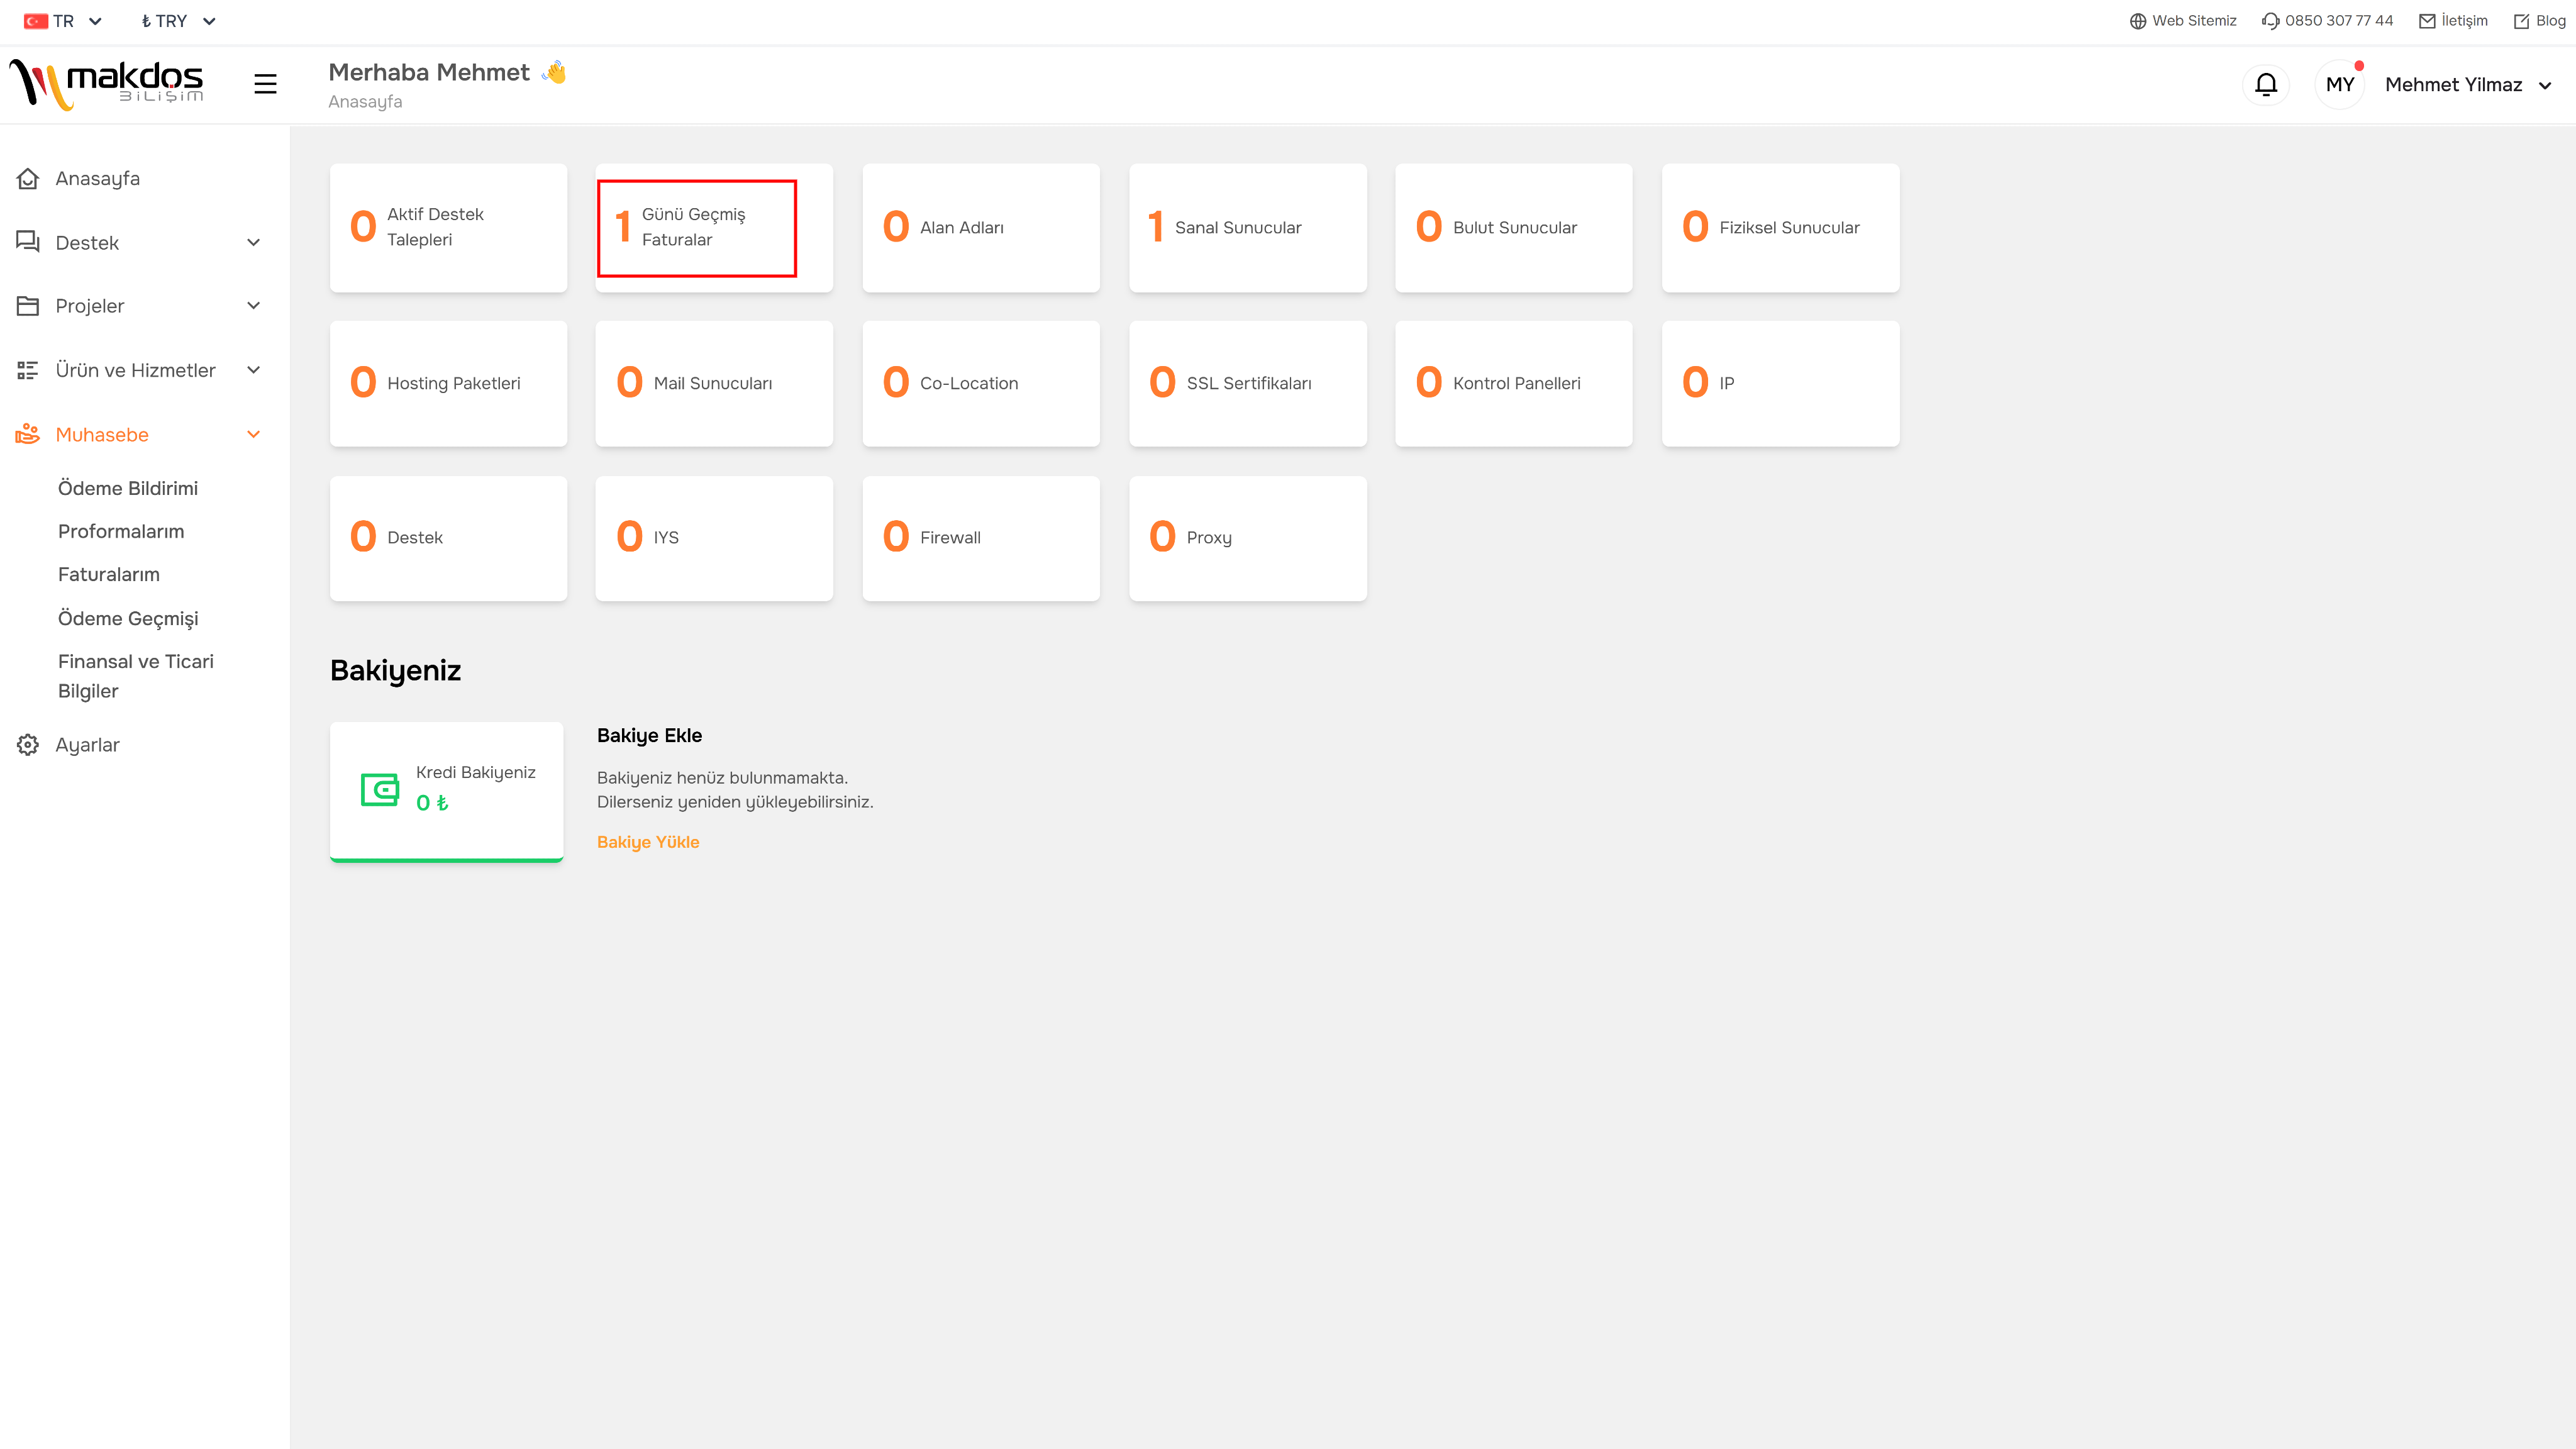Click the Projeler folder icon

(x=28, y=306)
